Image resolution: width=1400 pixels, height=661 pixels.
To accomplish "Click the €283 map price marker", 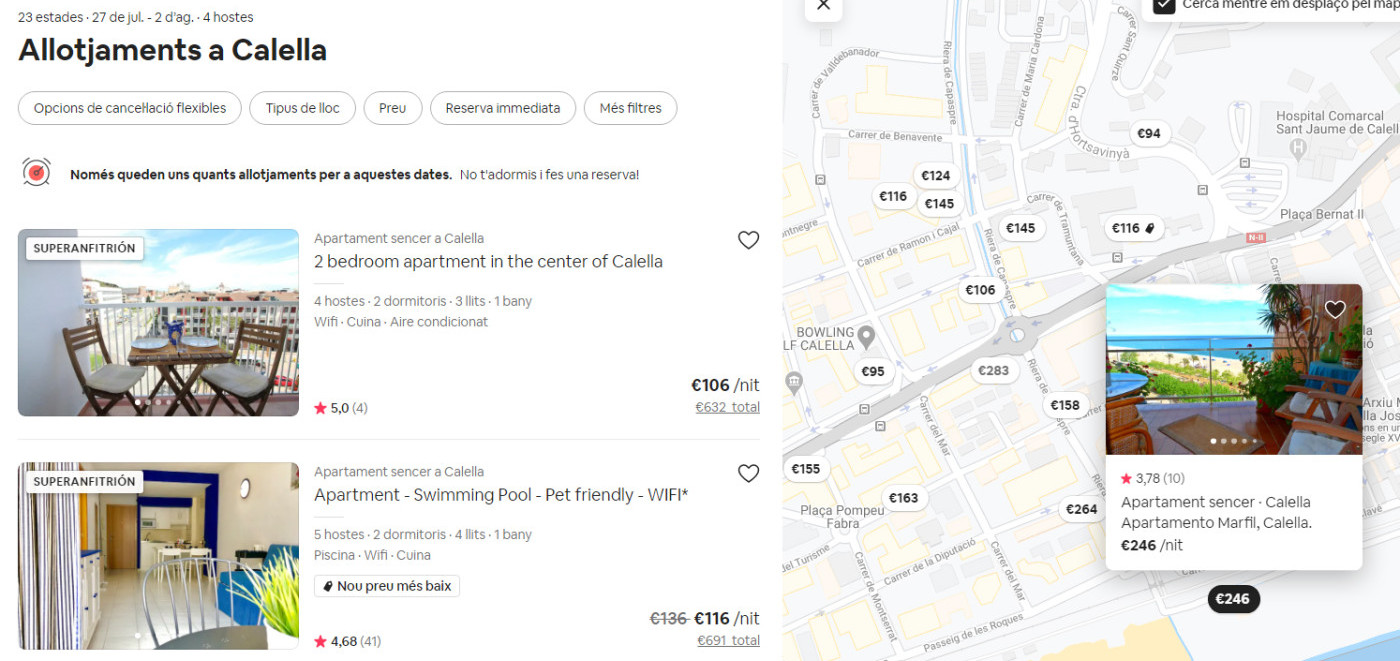I will pyautogui.click(x=993, y=371).
